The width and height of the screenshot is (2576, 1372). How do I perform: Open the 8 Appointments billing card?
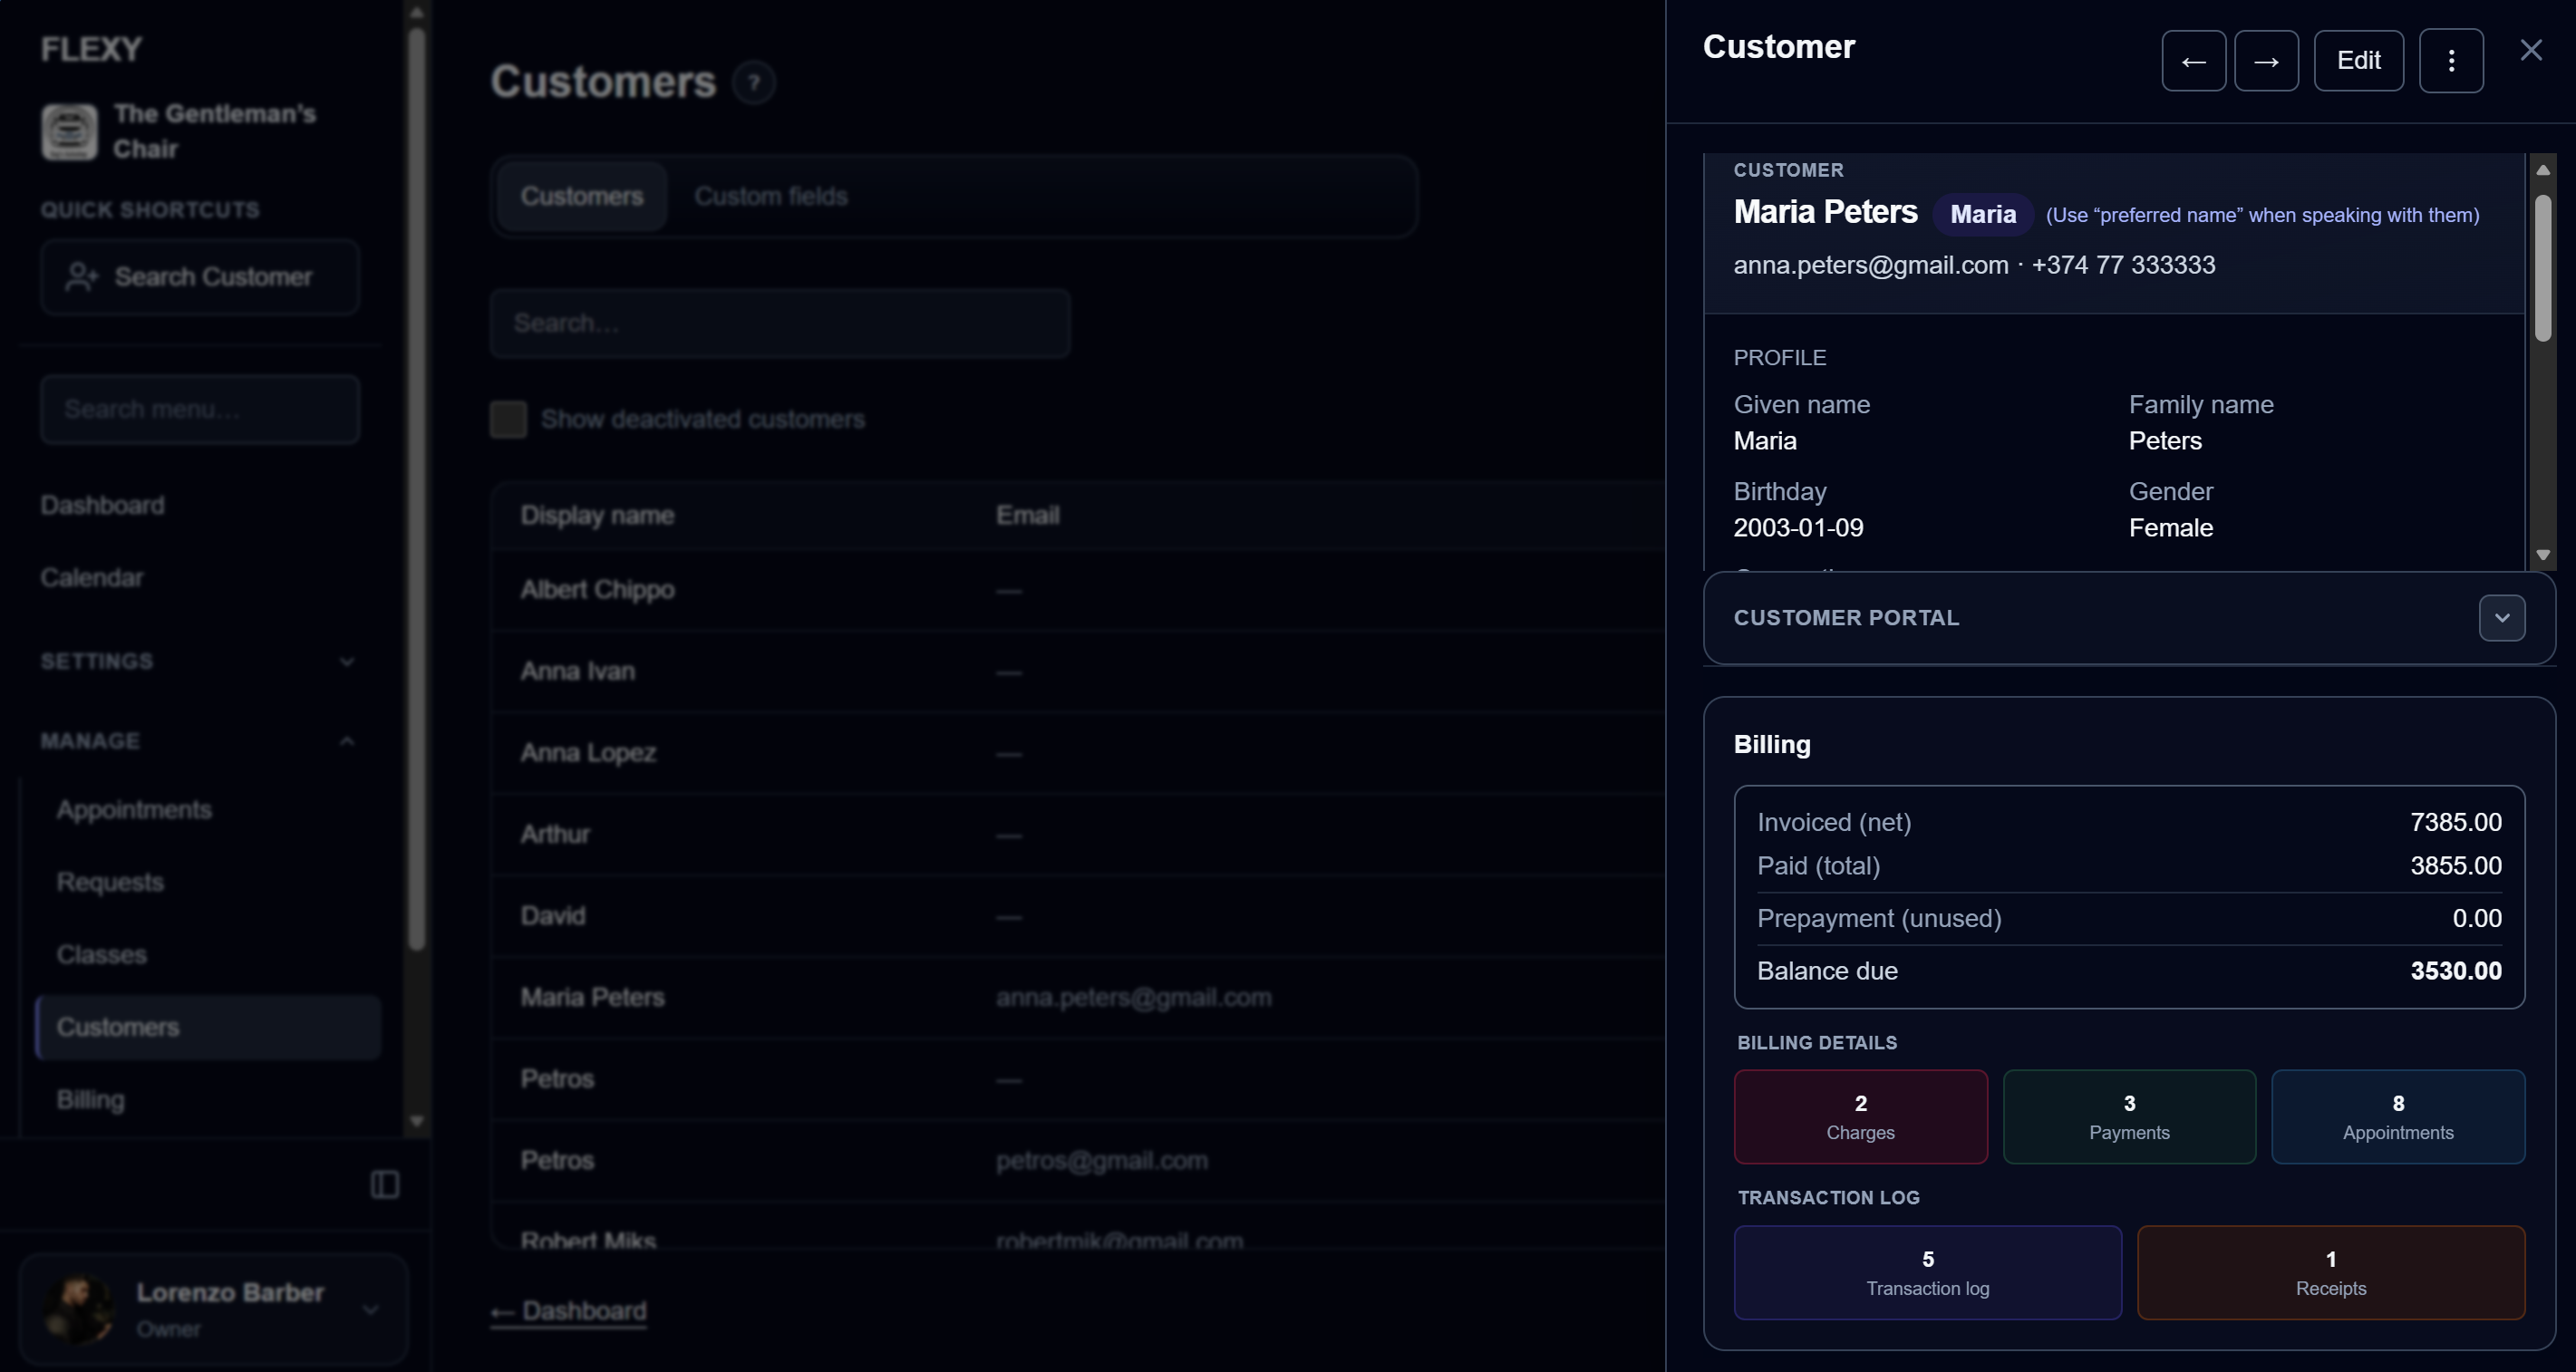pos(2397,1117)
